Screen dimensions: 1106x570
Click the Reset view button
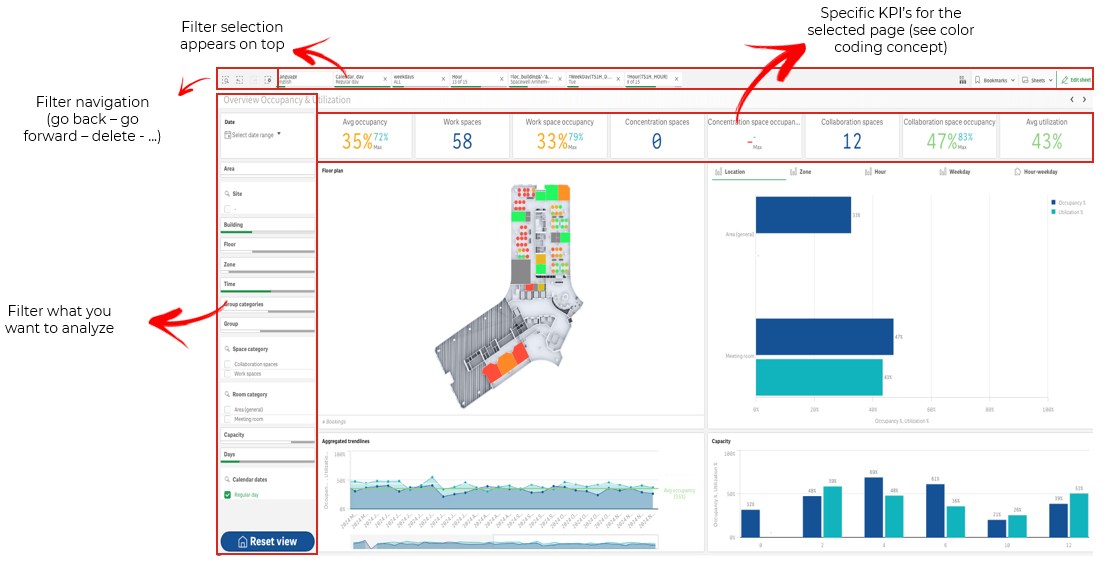(x=267, y=541)
